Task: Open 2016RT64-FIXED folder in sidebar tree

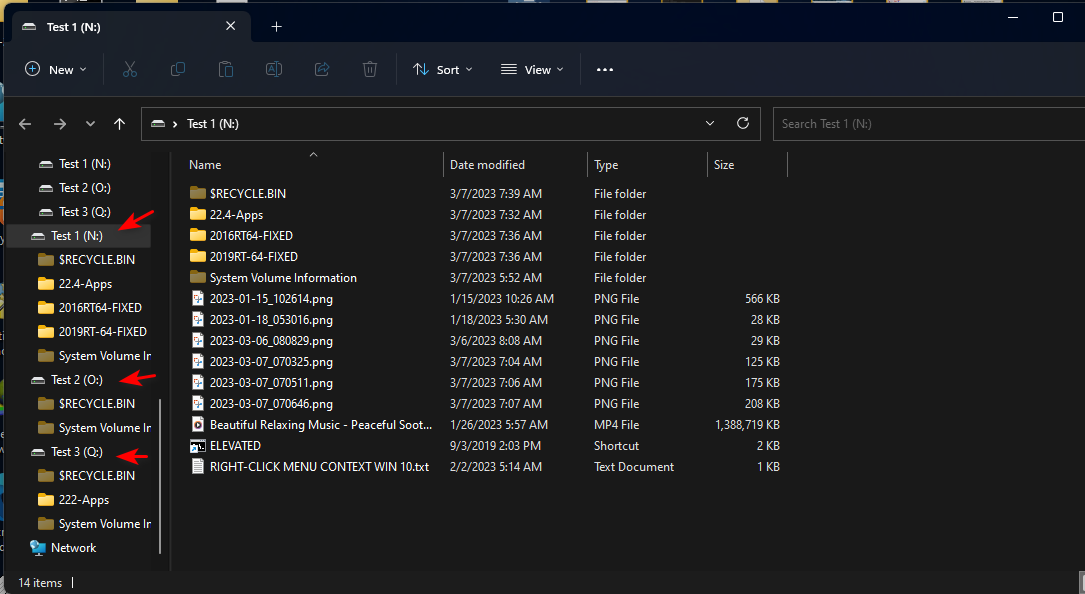Action: (x=100, y=307)
